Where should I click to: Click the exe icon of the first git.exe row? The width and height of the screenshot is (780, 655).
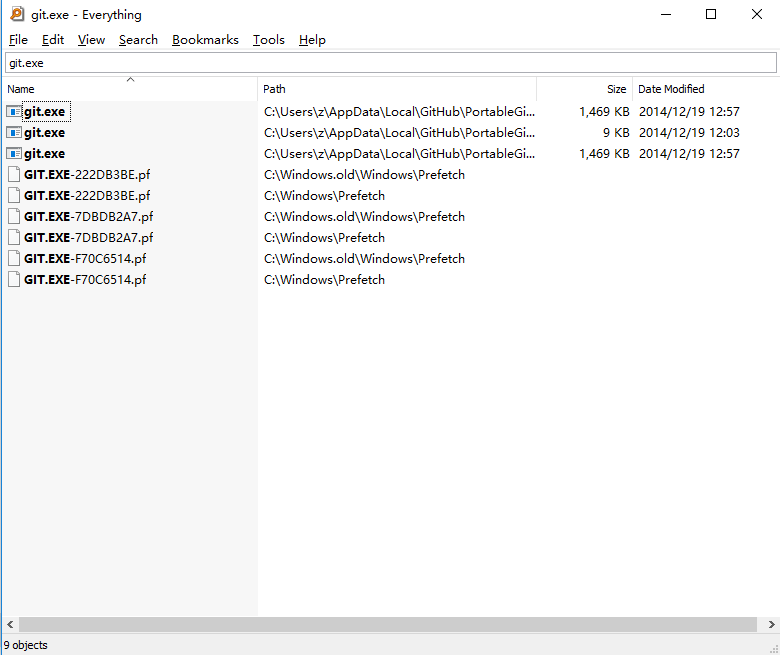tap(14, 111)
